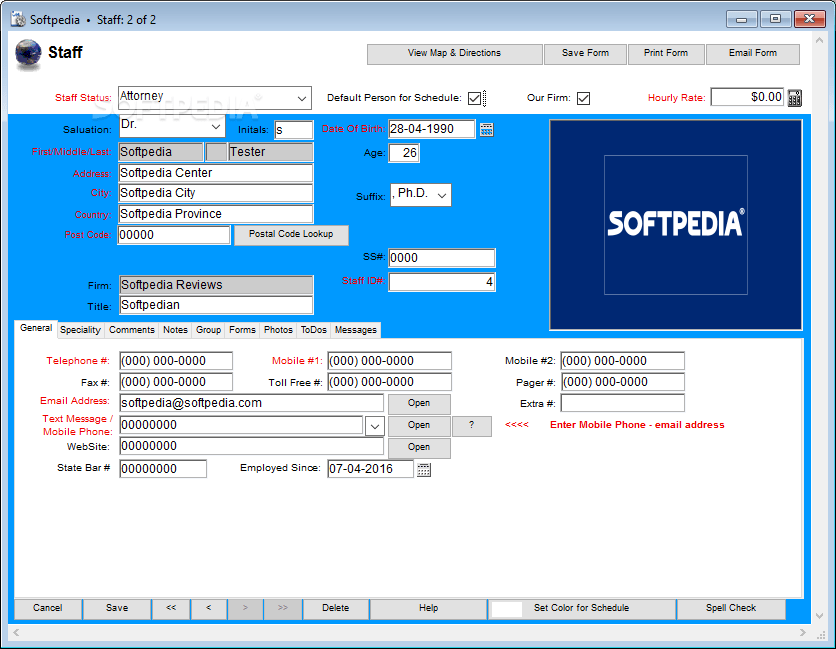Viewport: 836px width, 649px height.
Task: Select the Messages tab
Action: (355, 330)
